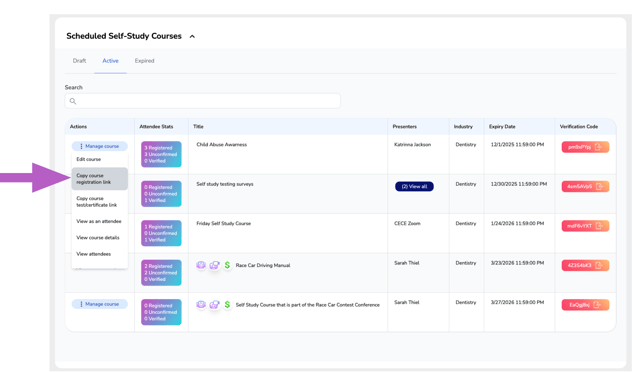636x373 pixels.
Task: Click Dentistry in the Child Abuse Awareness row
Action: coord(466,145)
